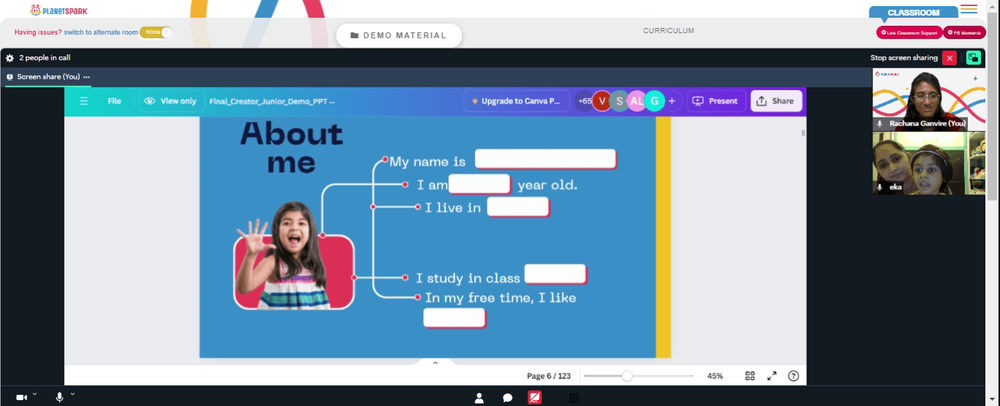Click the Canva vertical scrollbar thumb
1000x406 pixels.
point(803,133)
